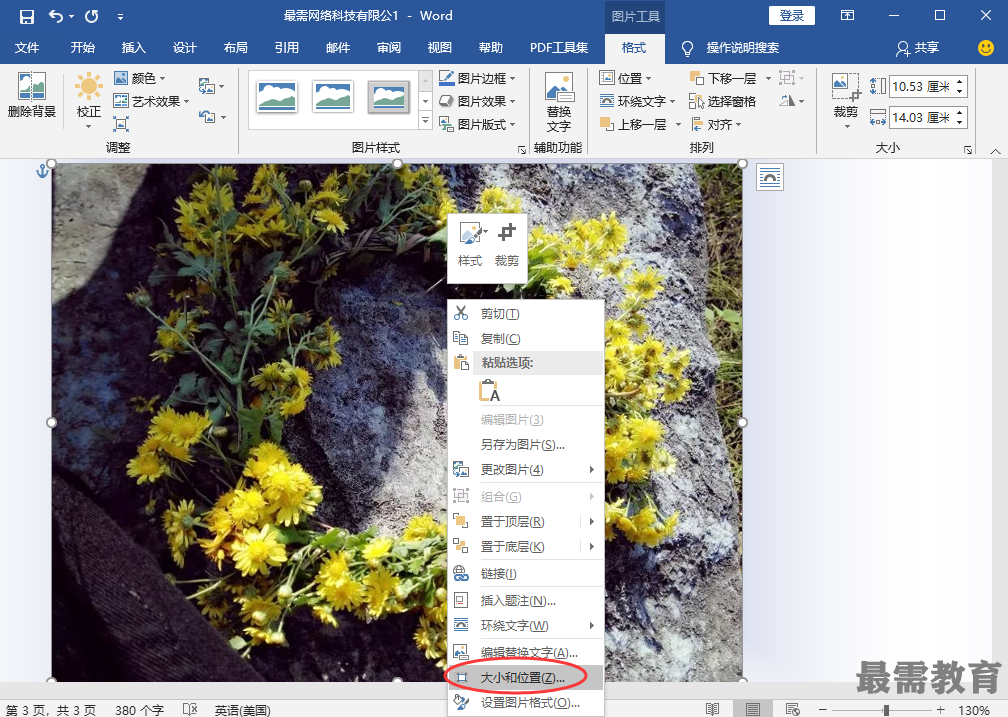Click the 共享 share button
This screenshot has height=717, width=1008.
[x=918, y=48]
